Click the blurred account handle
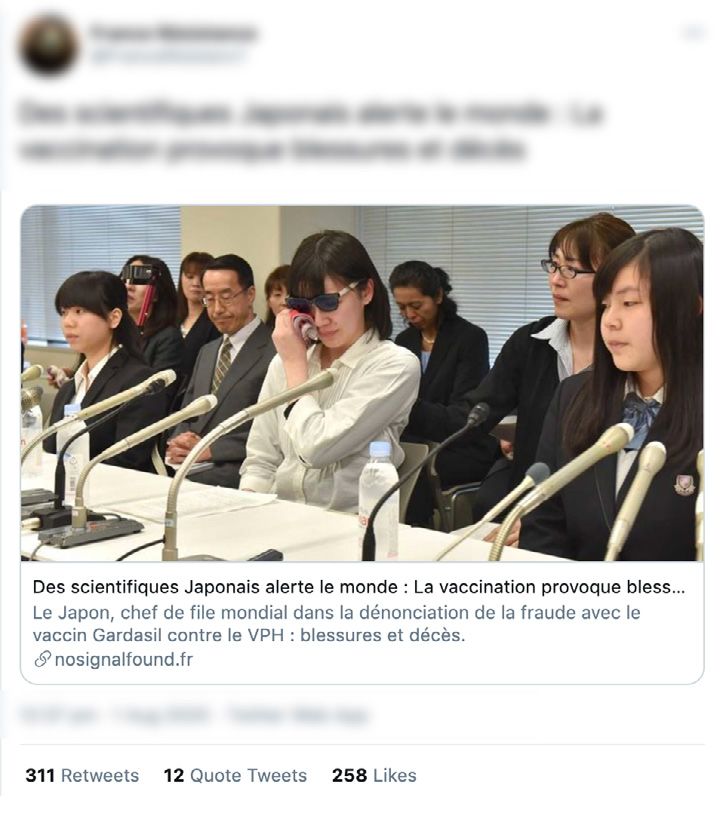The height and width of the screenshot is (813, 726). tap(167, 55)
